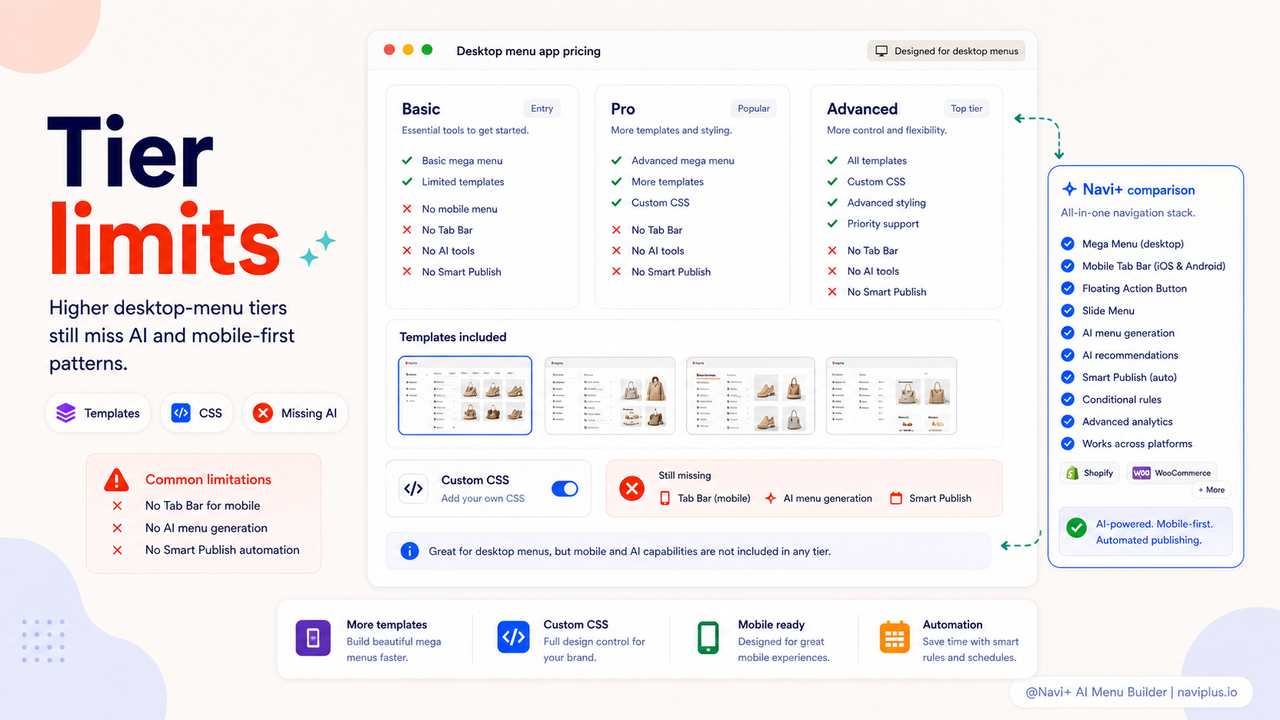The image size is (1280, 720).
Task: Click the Advanced mega menu text
Action: pos(683,161)
